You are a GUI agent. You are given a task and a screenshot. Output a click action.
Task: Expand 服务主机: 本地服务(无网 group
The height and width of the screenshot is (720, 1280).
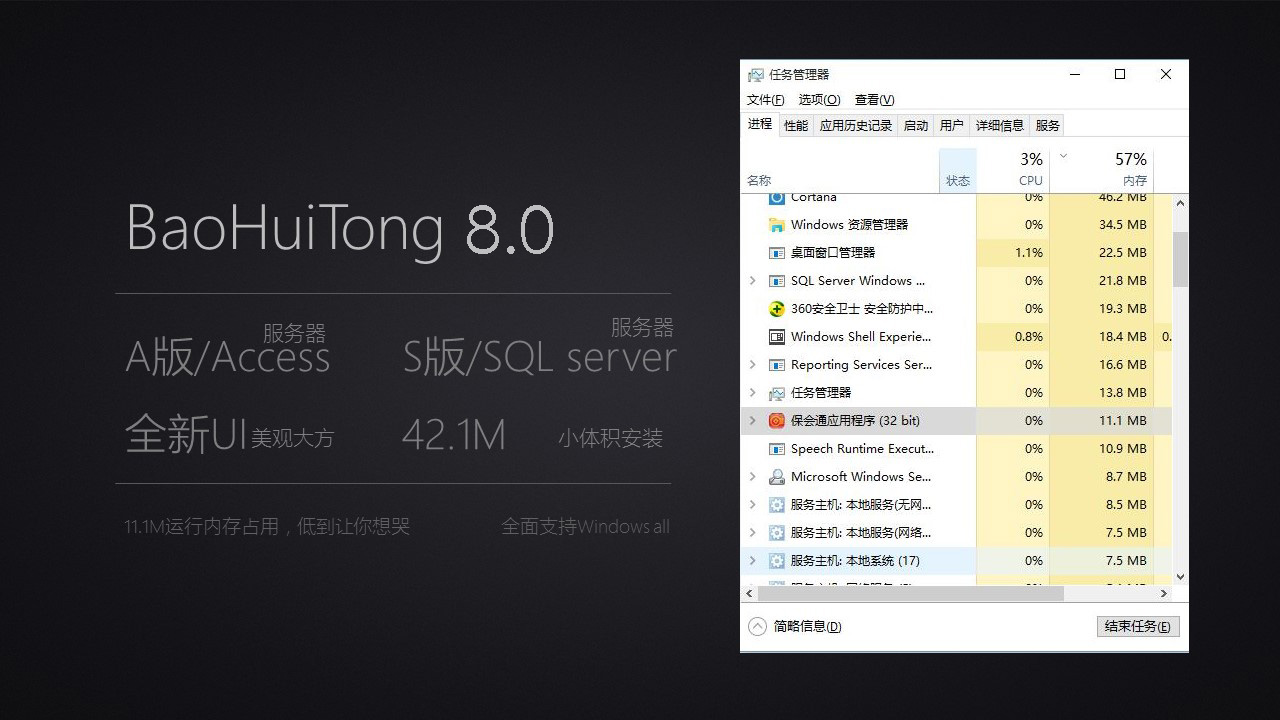tap(753, 505)
